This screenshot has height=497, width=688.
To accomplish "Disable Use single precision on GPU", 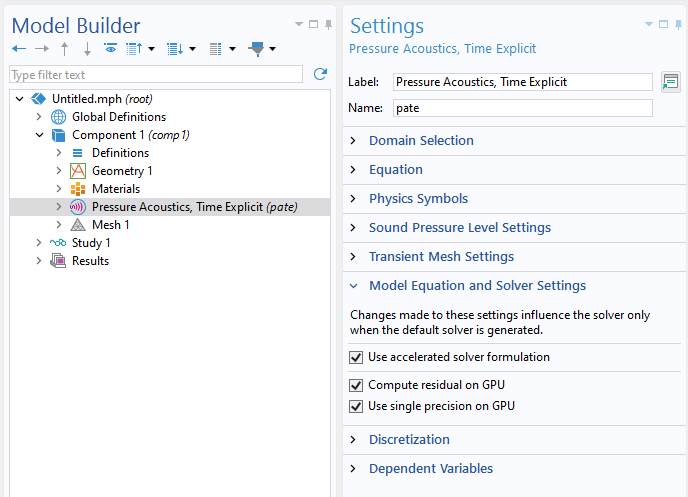I will (x=356, y=406).
